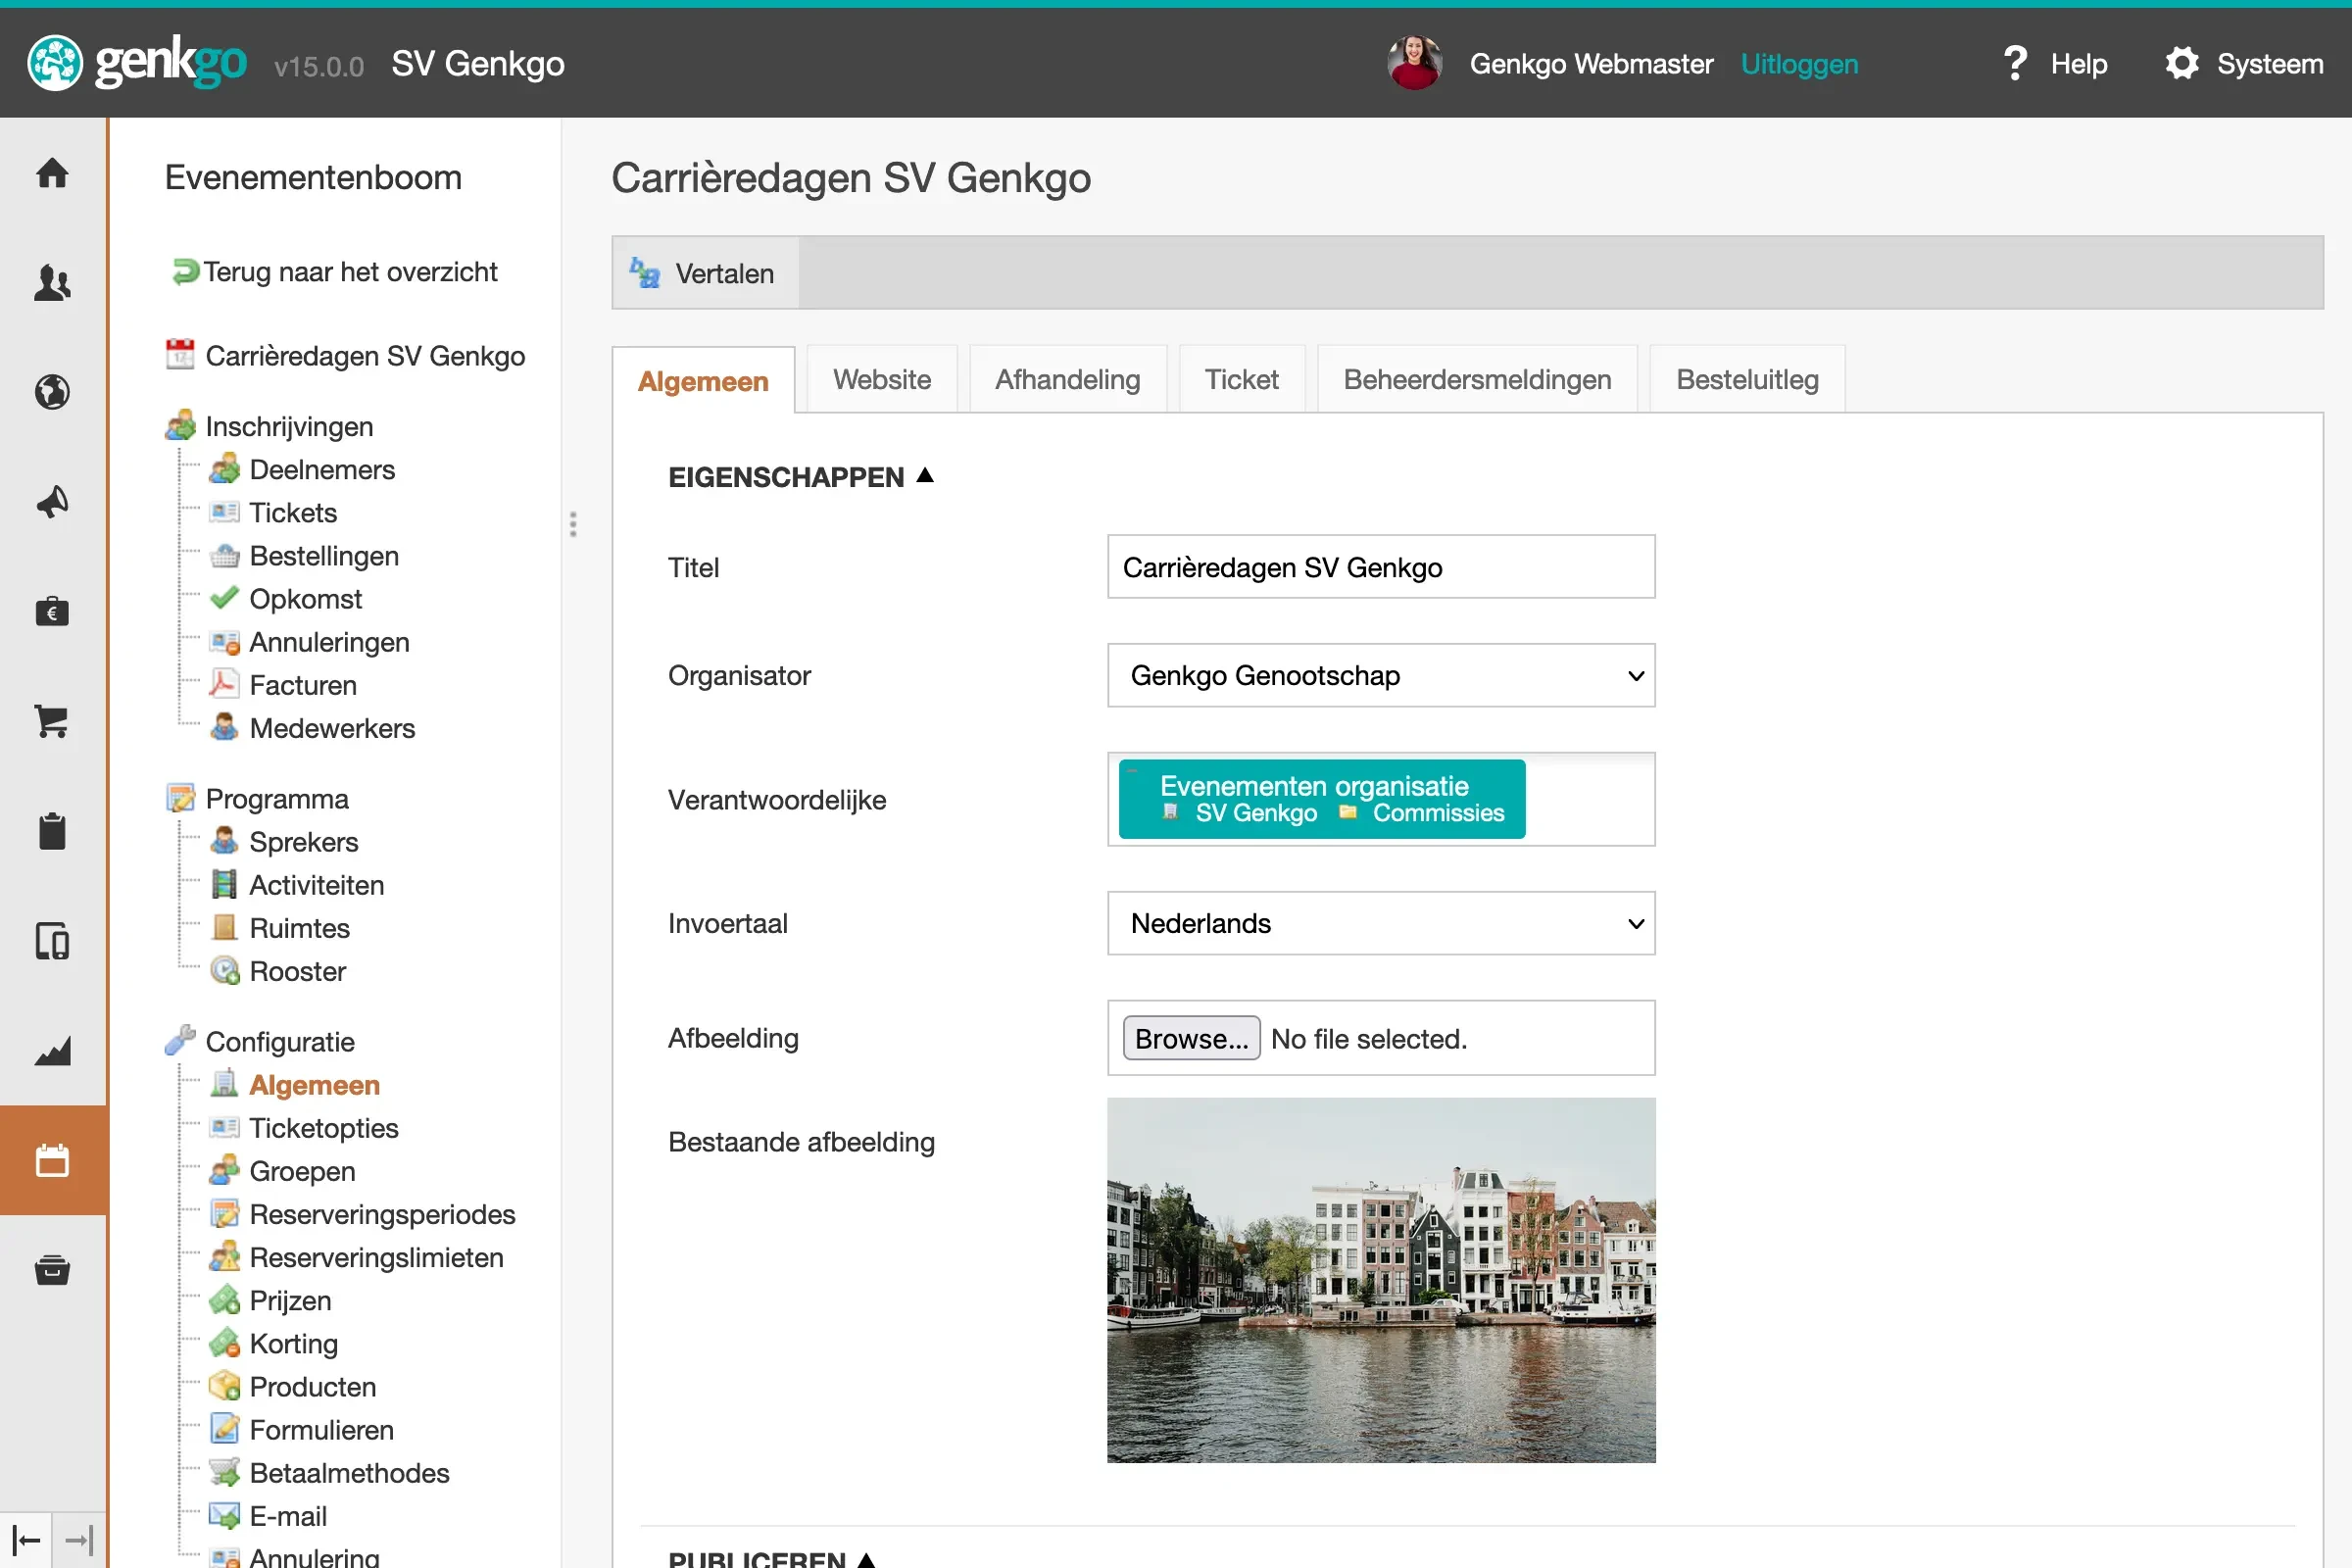Click the megaphone communication sidebar icon

(52, 502)
